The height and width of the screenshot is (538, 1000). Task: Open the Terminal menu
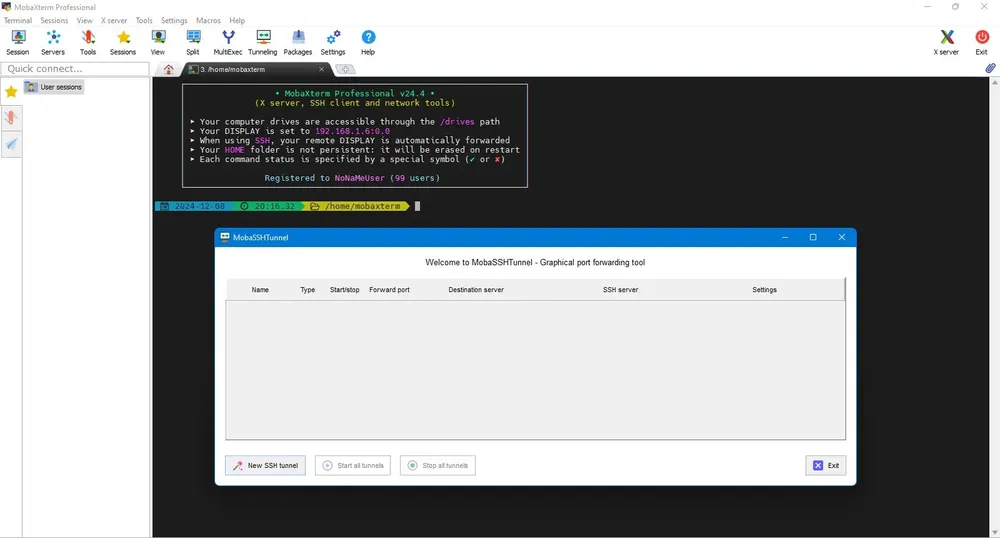(x=18, y=20)
